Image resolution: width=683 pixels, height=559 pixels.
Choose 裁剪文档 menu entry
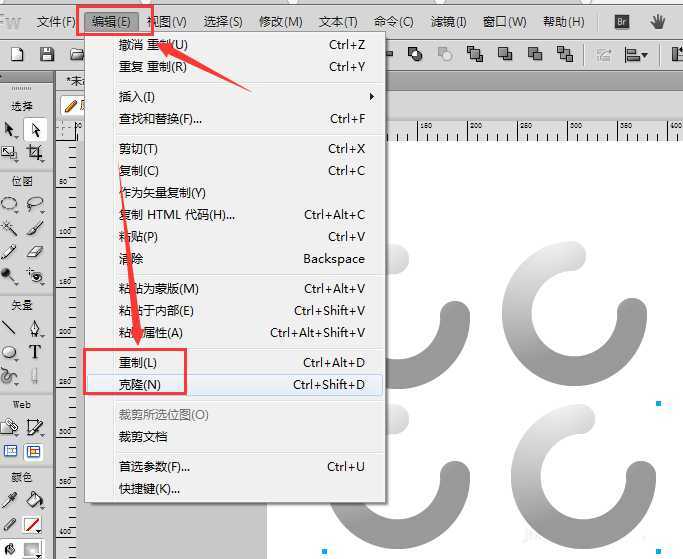click(235, 437)
